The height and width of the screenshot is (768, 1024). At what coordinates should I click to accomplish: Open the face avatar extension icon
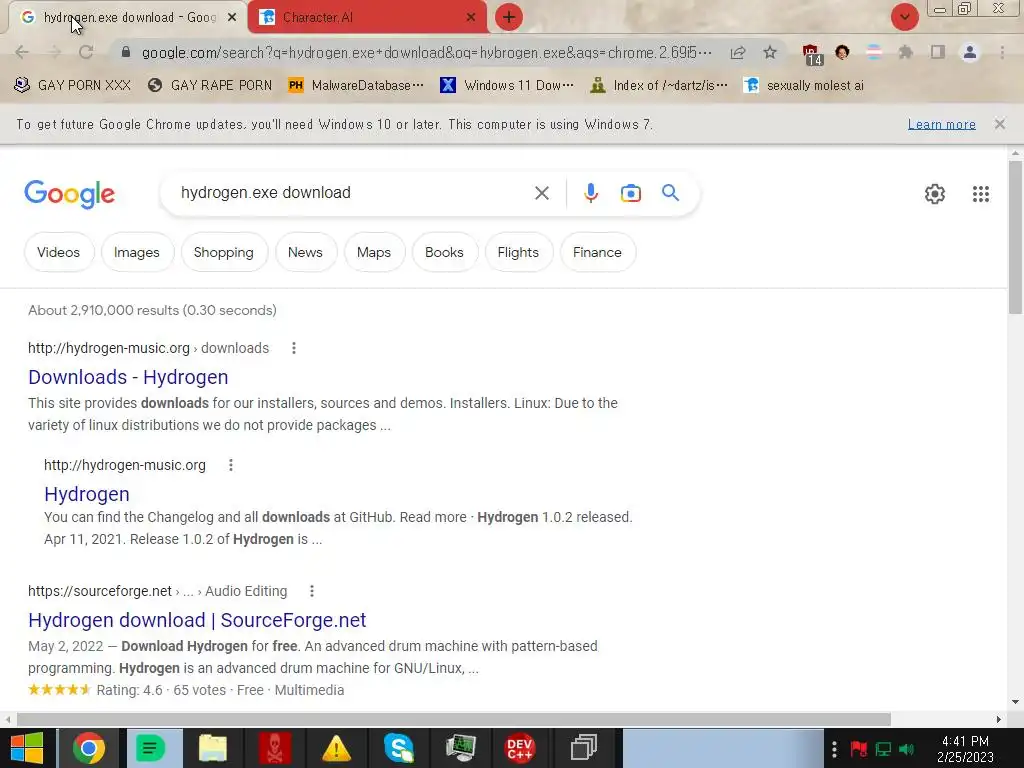tap(842, 52)
